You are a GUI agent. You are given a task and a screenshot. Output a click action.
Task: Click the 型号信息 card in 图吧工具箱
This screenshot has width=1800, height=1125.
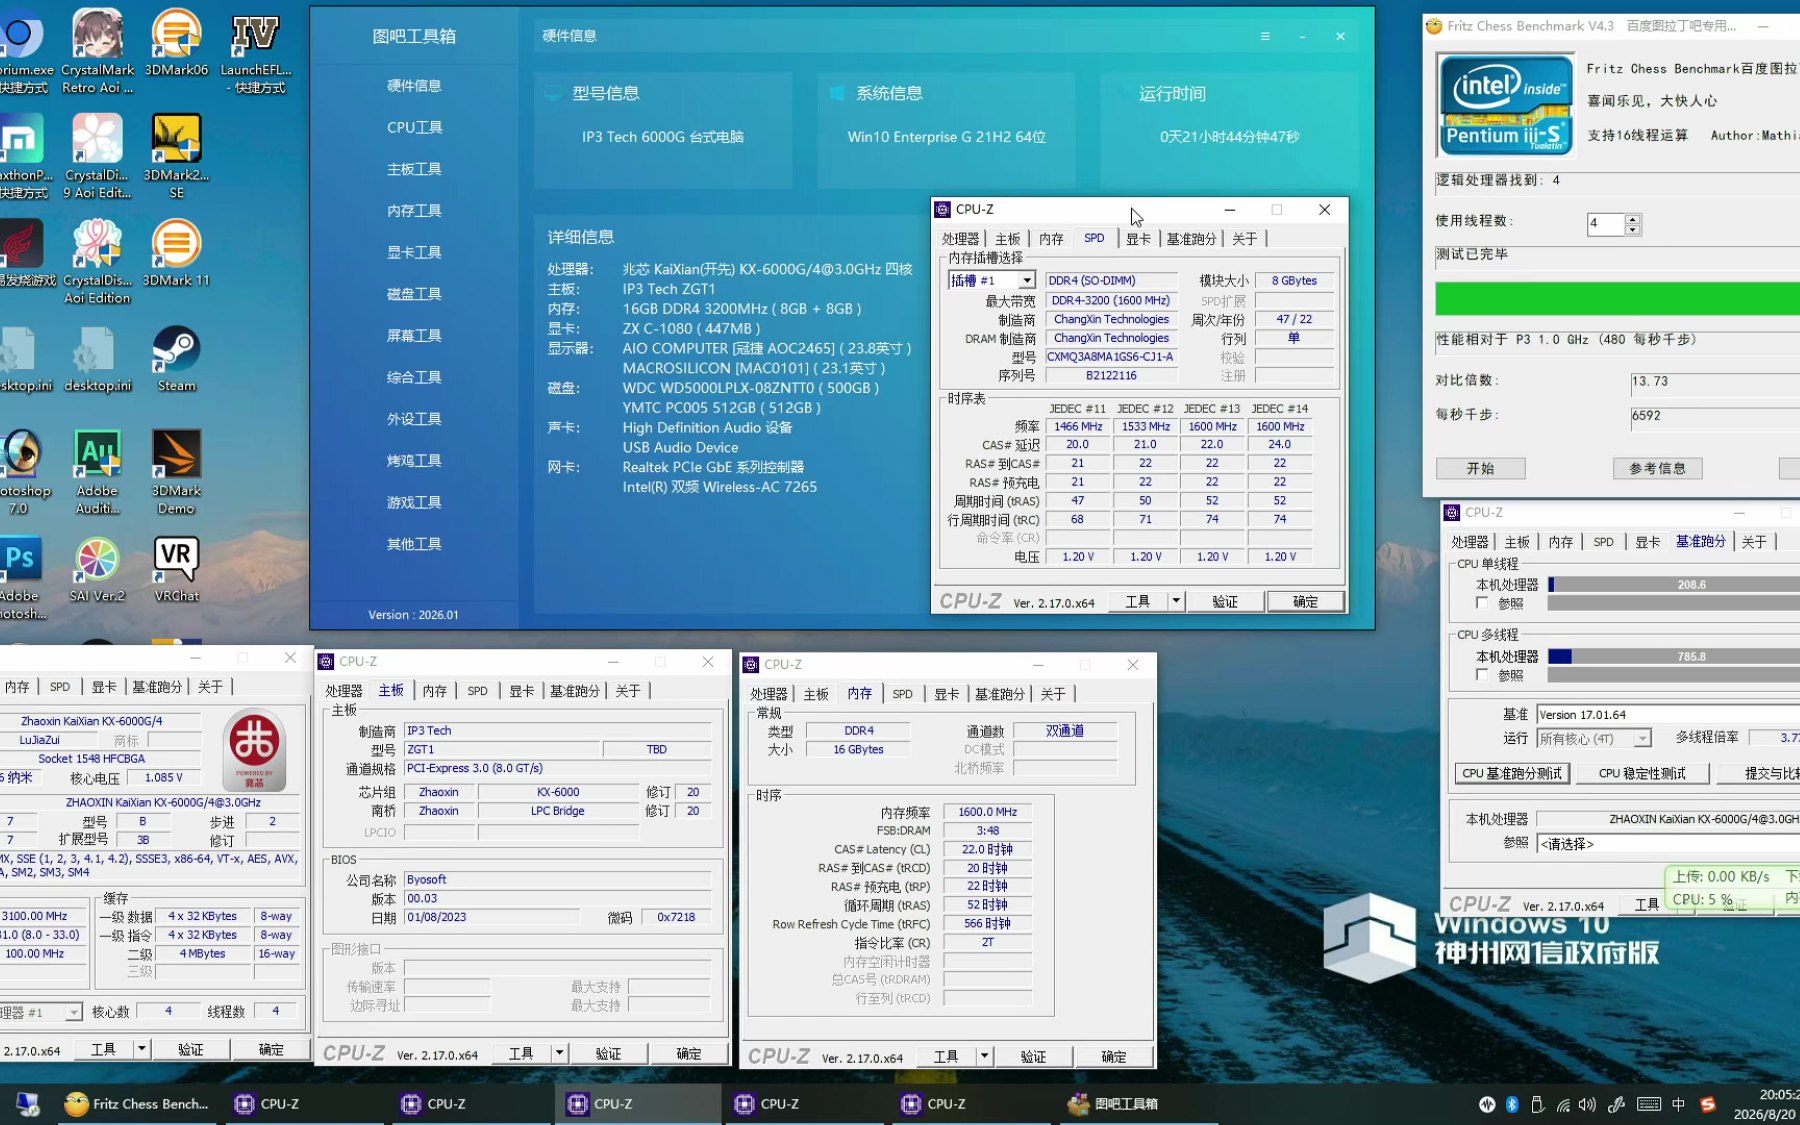click(x=663, y=130)
